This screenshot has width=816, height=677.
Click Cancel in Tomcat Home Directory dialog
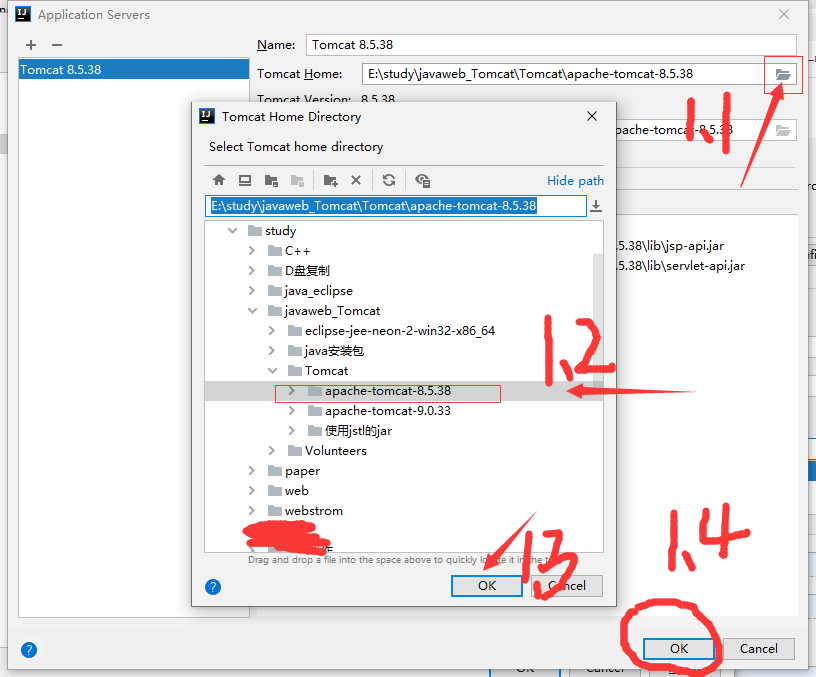coord(567,586)
